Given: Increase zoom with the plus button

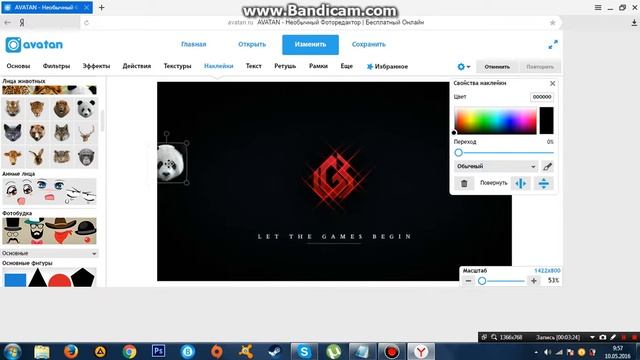Looking at the screenshot, I should point(533,281).
